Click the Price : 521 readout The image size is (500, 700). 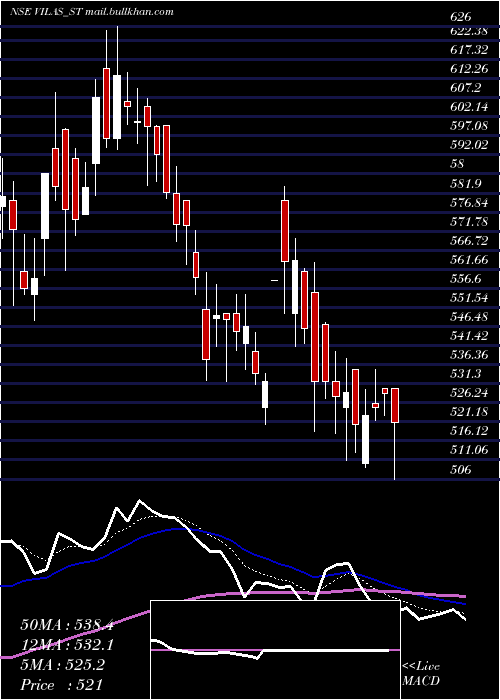62,685
